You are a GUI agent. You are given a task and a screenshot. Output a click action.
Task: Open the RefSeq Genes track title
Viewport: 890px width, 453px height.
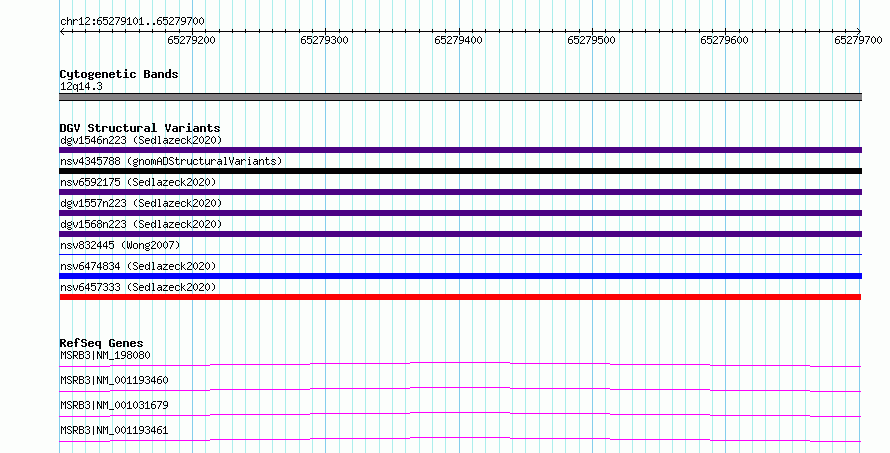pos(102,343)
